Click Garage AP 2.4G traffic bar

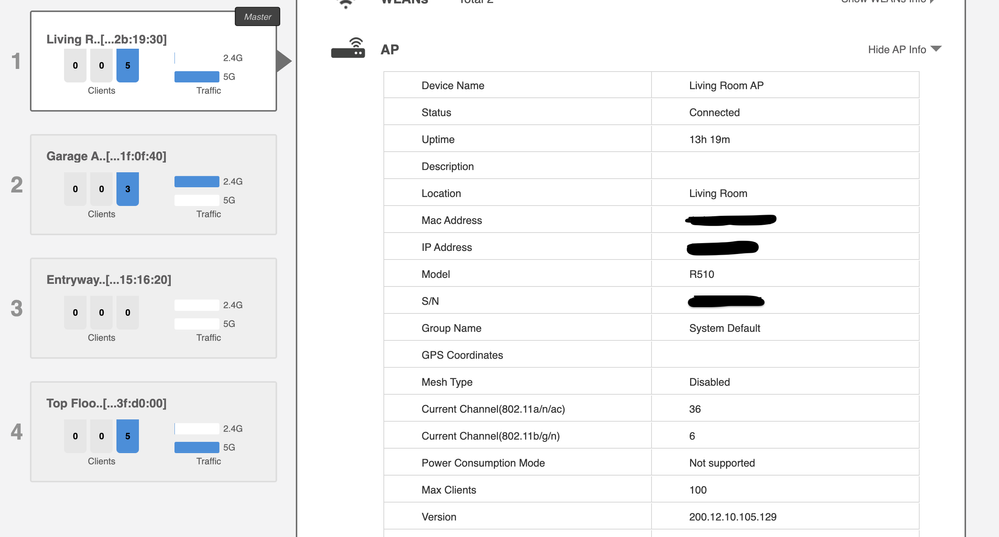tap(196, 182)
